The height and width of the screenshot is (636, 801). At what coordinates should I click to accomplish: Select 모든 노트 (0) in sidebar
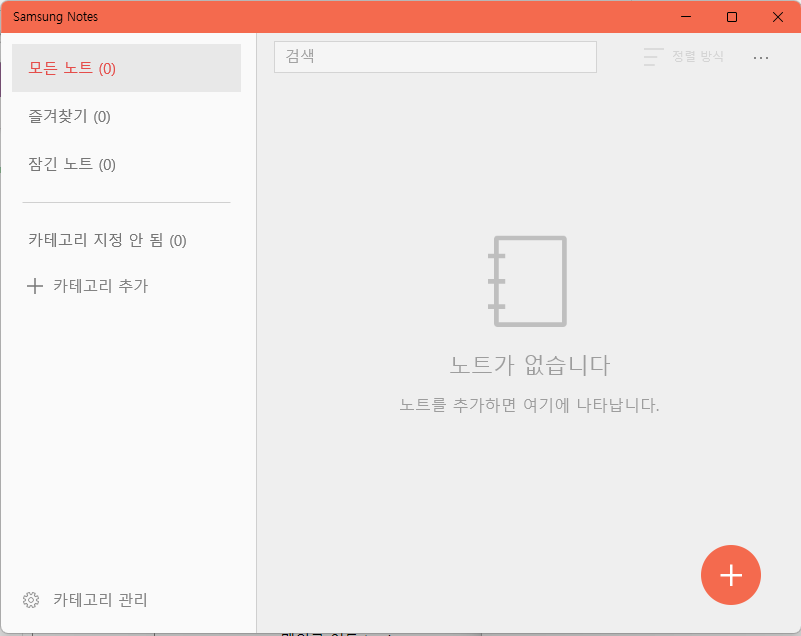(x=126, y=68)
